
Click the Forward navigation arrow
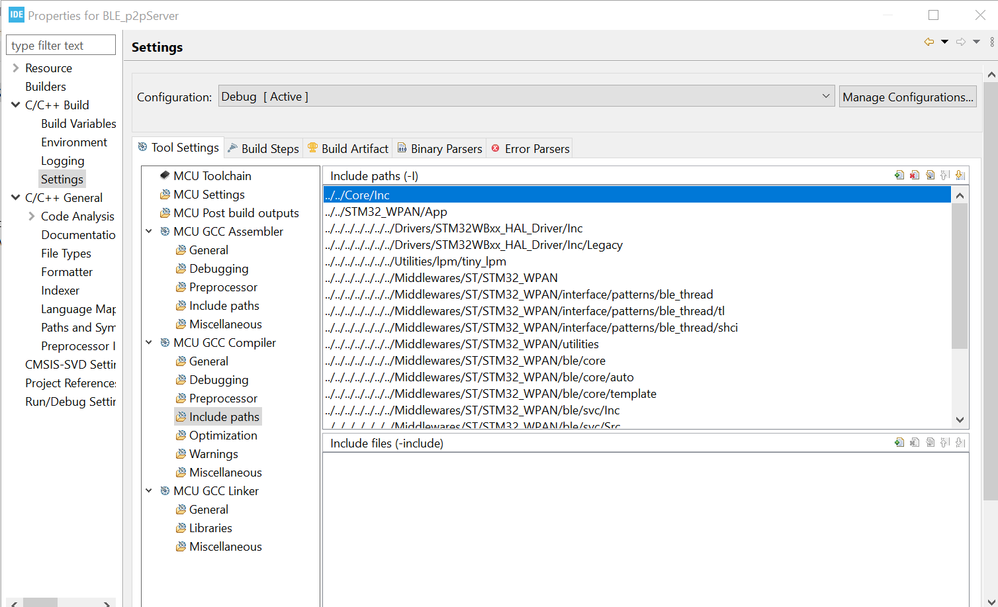click(960, 42)
